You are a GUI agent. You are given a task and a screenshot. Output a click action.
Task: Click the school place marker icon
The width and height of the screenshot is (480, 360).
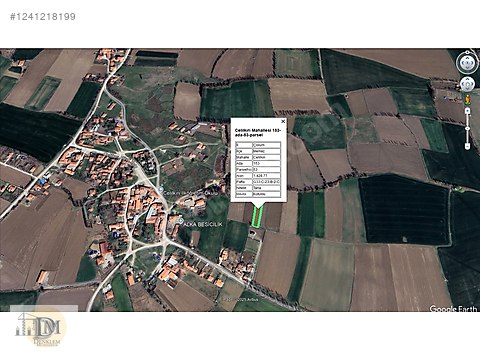[161, 189]
